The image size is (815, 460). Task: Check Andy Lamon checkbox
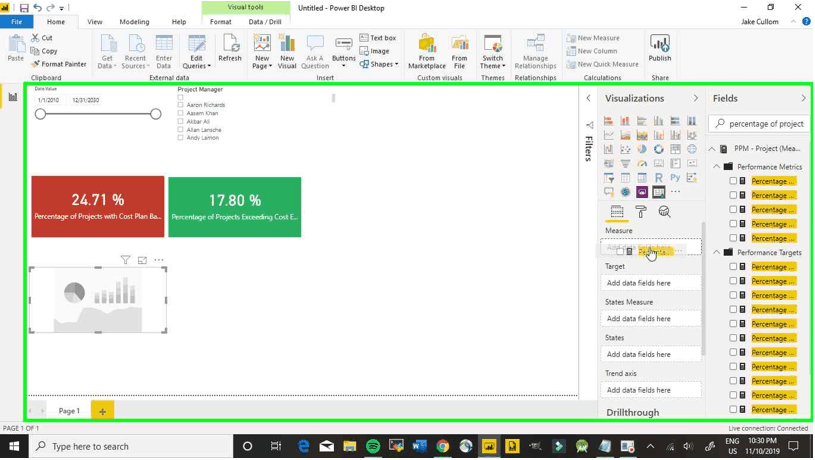(x=180, y=138)
